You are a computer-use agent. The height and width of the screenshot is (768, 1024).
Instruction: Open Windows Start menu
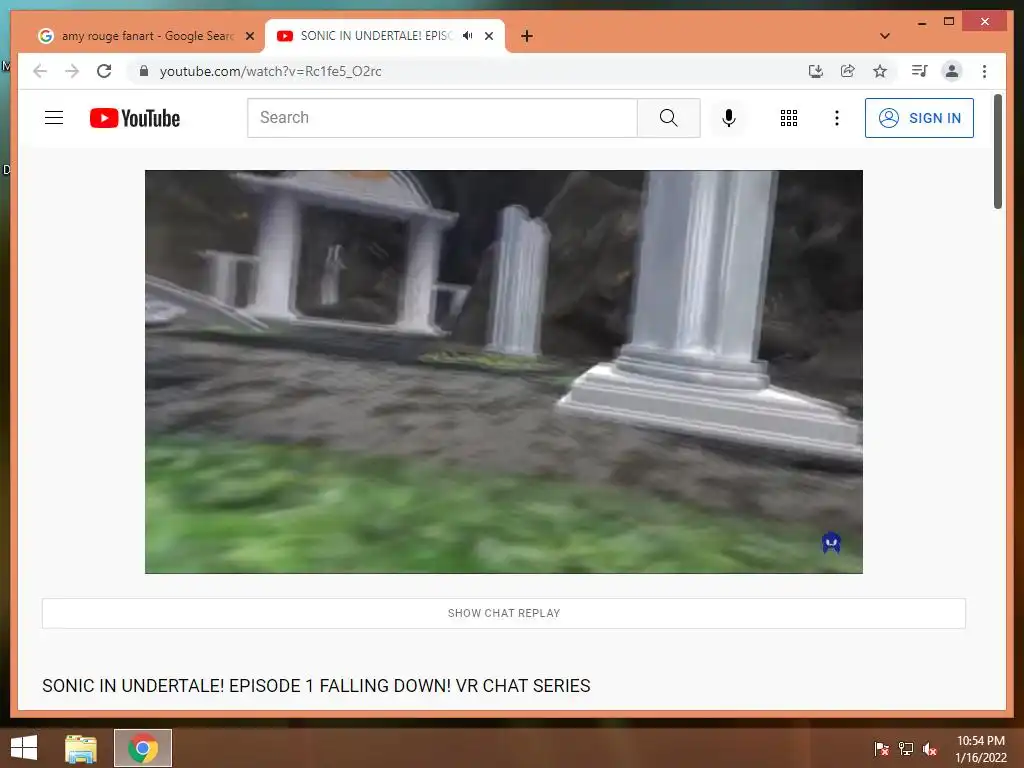point(24,748)
